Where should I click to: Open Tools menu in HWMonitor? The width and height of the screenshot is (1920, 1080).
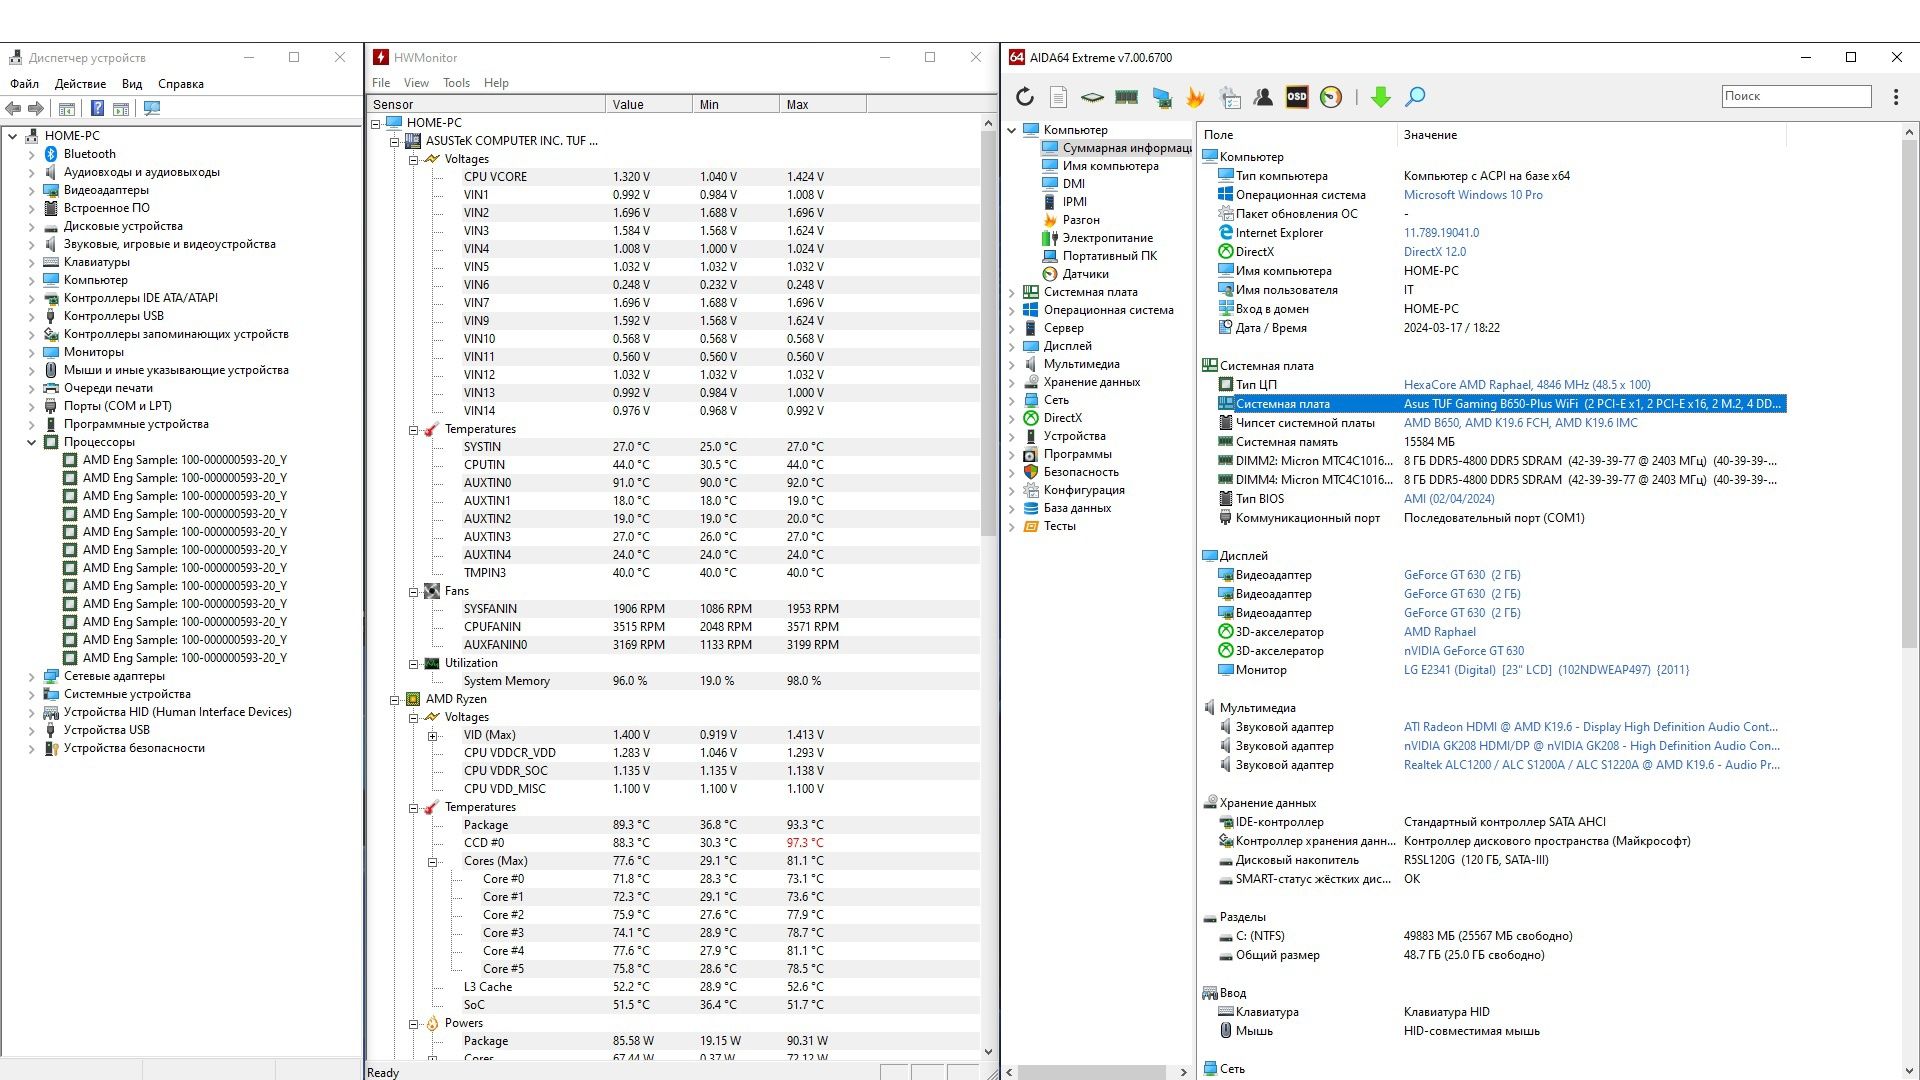click(x=456, y=83)
